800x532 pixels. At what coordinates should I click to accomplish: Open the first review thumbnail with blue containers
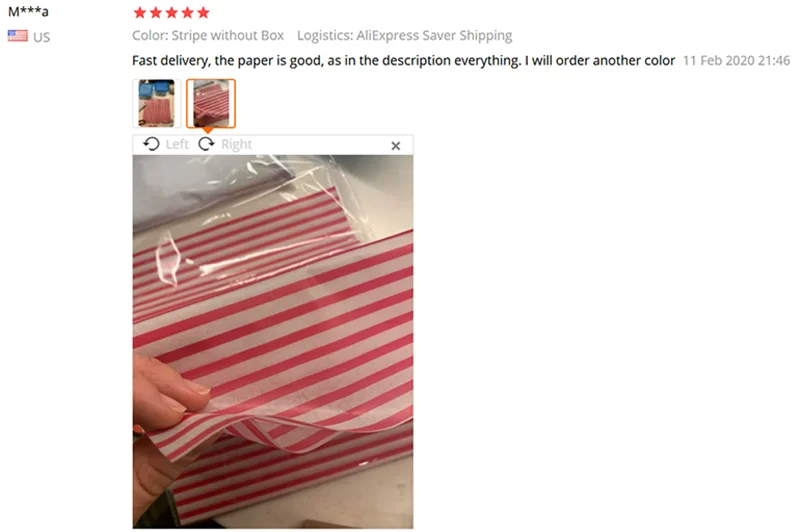pyautogui.click(x=157, y=103)
